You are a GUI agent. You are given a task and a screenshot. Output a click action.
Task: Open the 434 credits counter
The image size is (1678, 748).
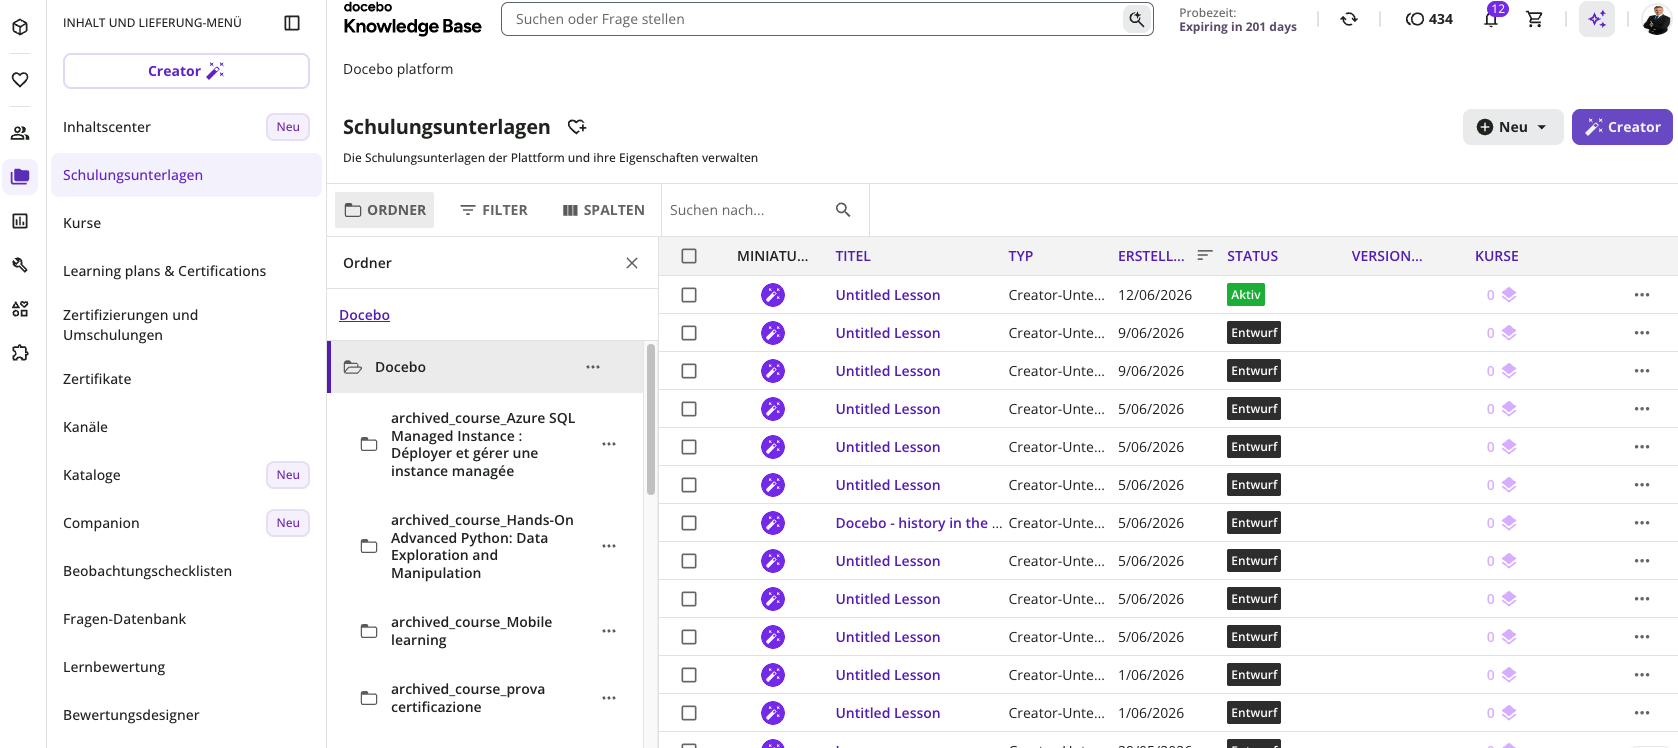(1429, 19)
